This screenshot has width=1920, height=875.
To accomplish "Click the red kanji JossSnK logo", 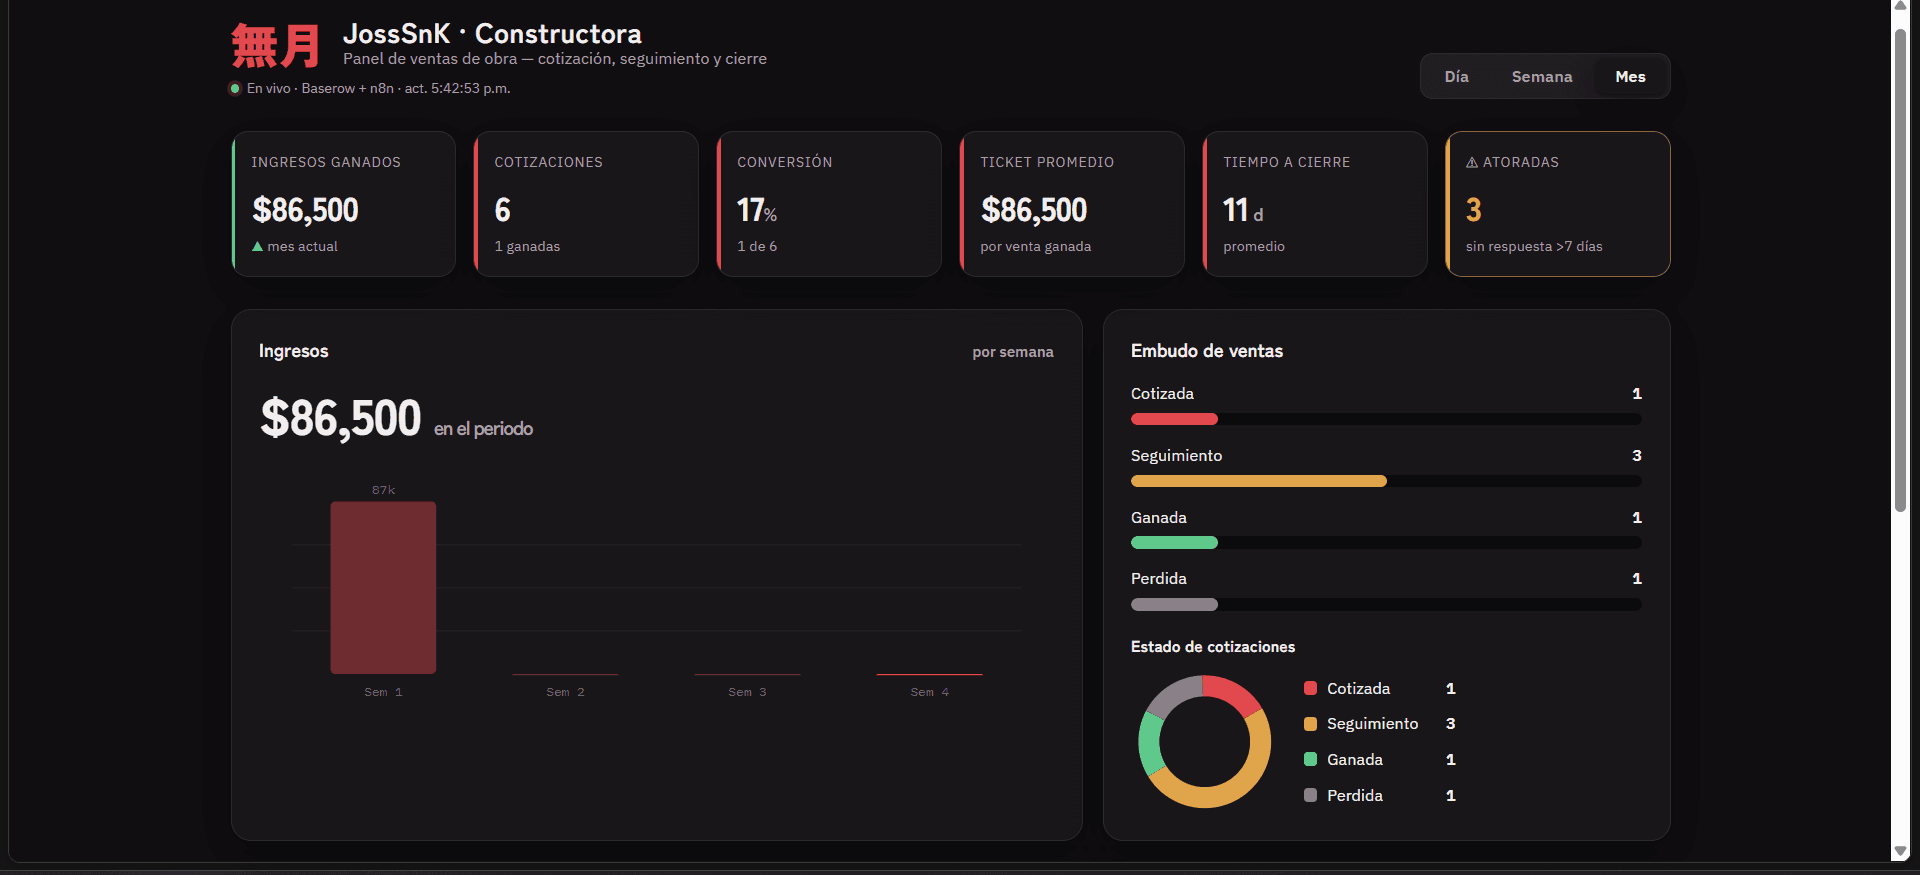I will coord(275,46).
